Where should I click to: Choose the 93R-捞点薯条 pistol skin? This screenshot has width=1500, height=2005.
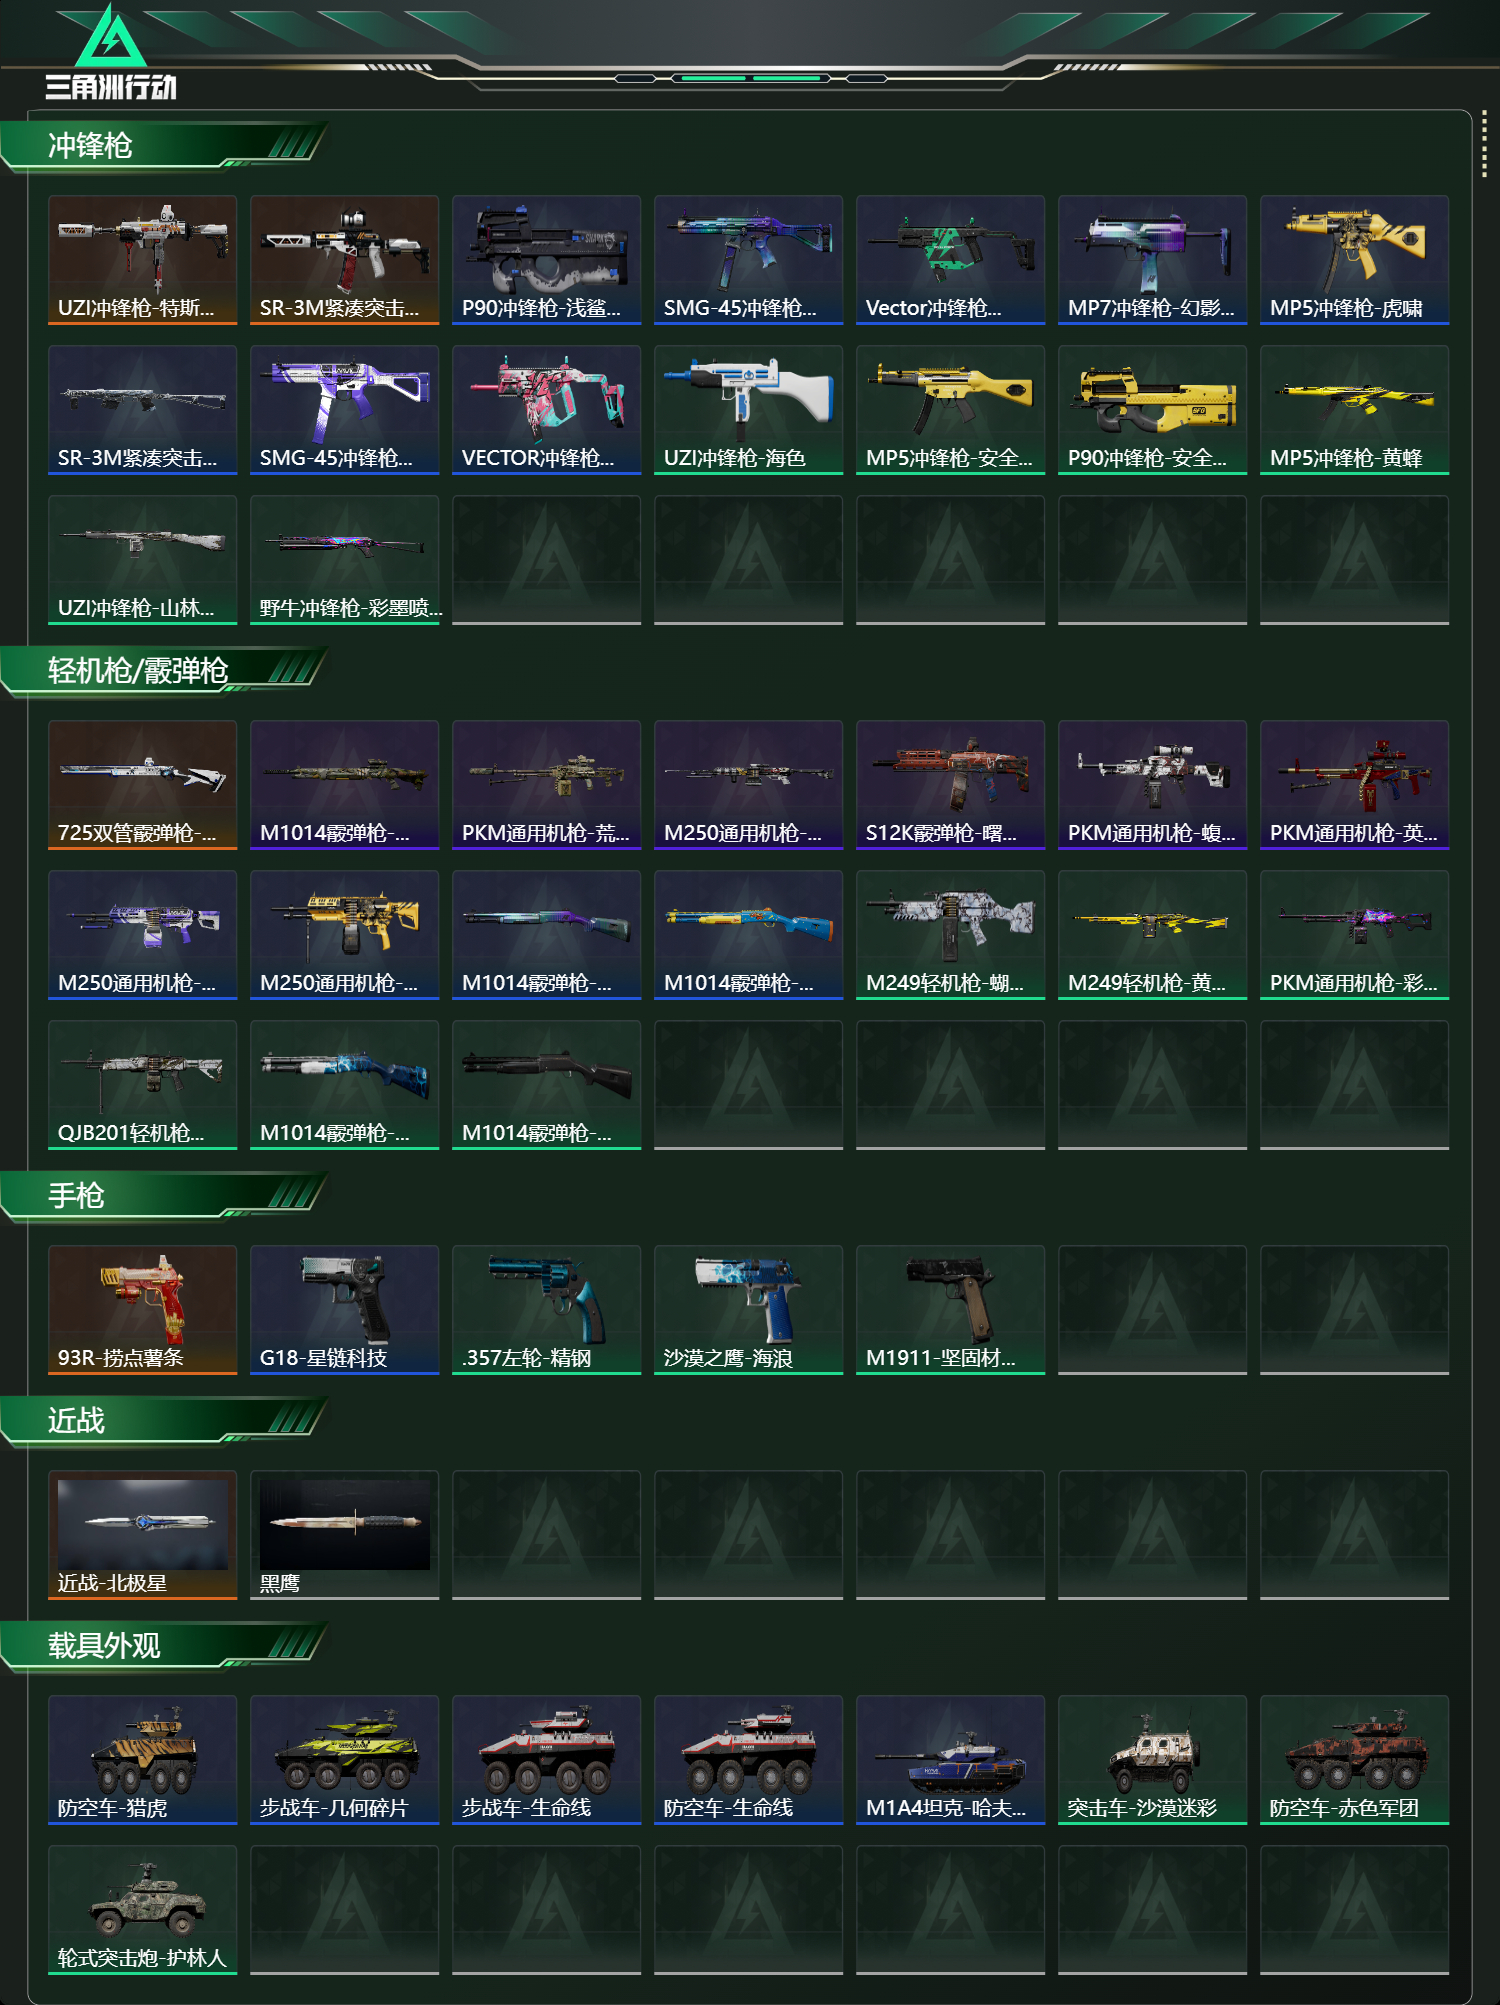[142, 1310]
